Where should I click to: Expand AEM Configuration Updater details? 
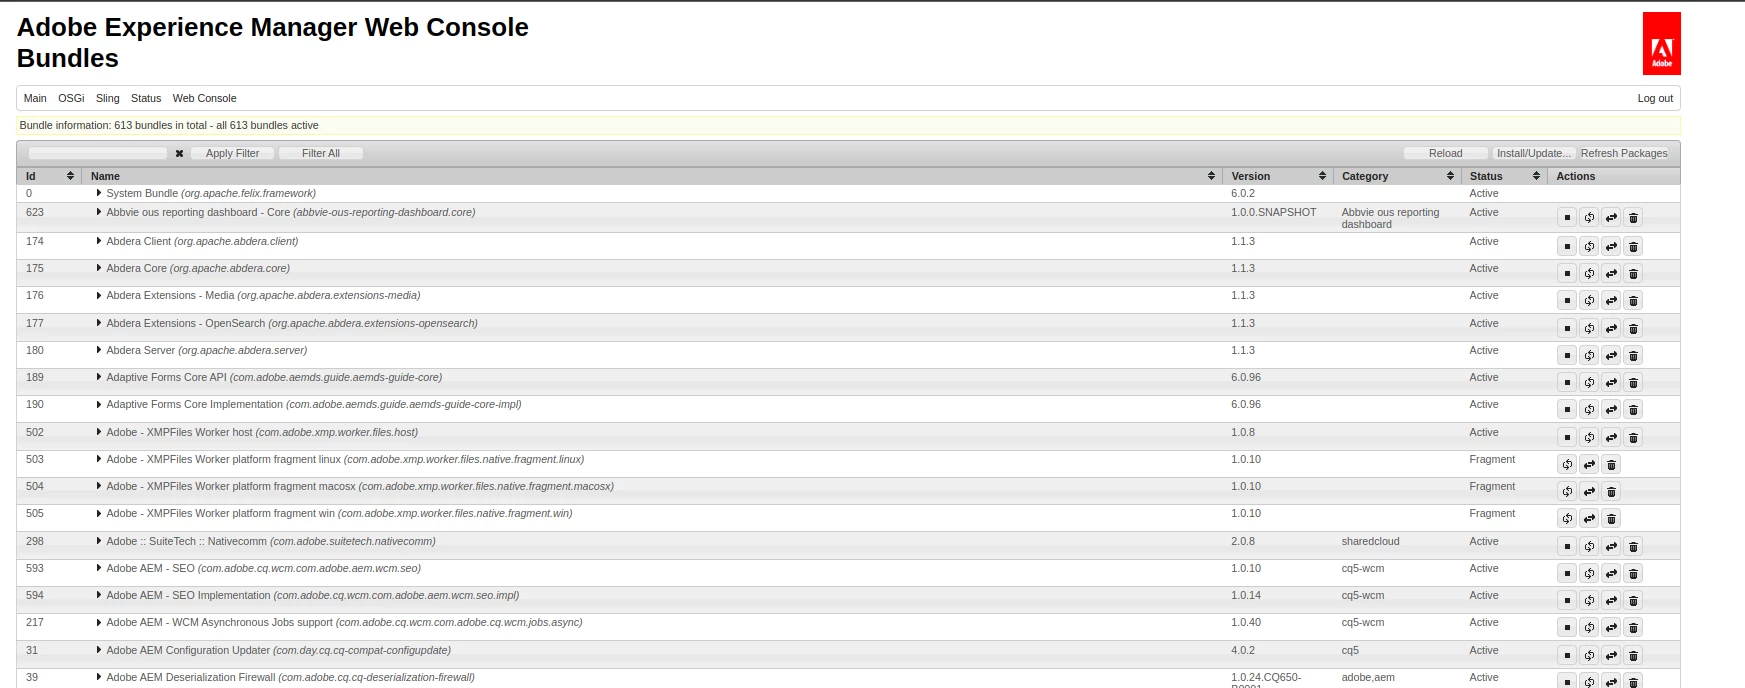(99, 650)
